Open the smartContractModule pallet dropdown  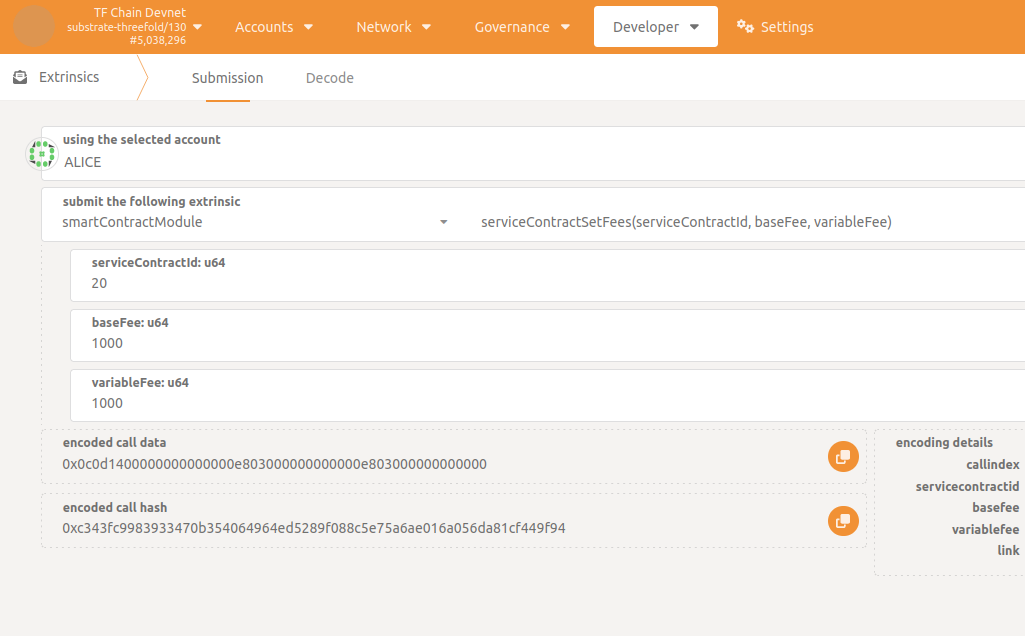255,222
